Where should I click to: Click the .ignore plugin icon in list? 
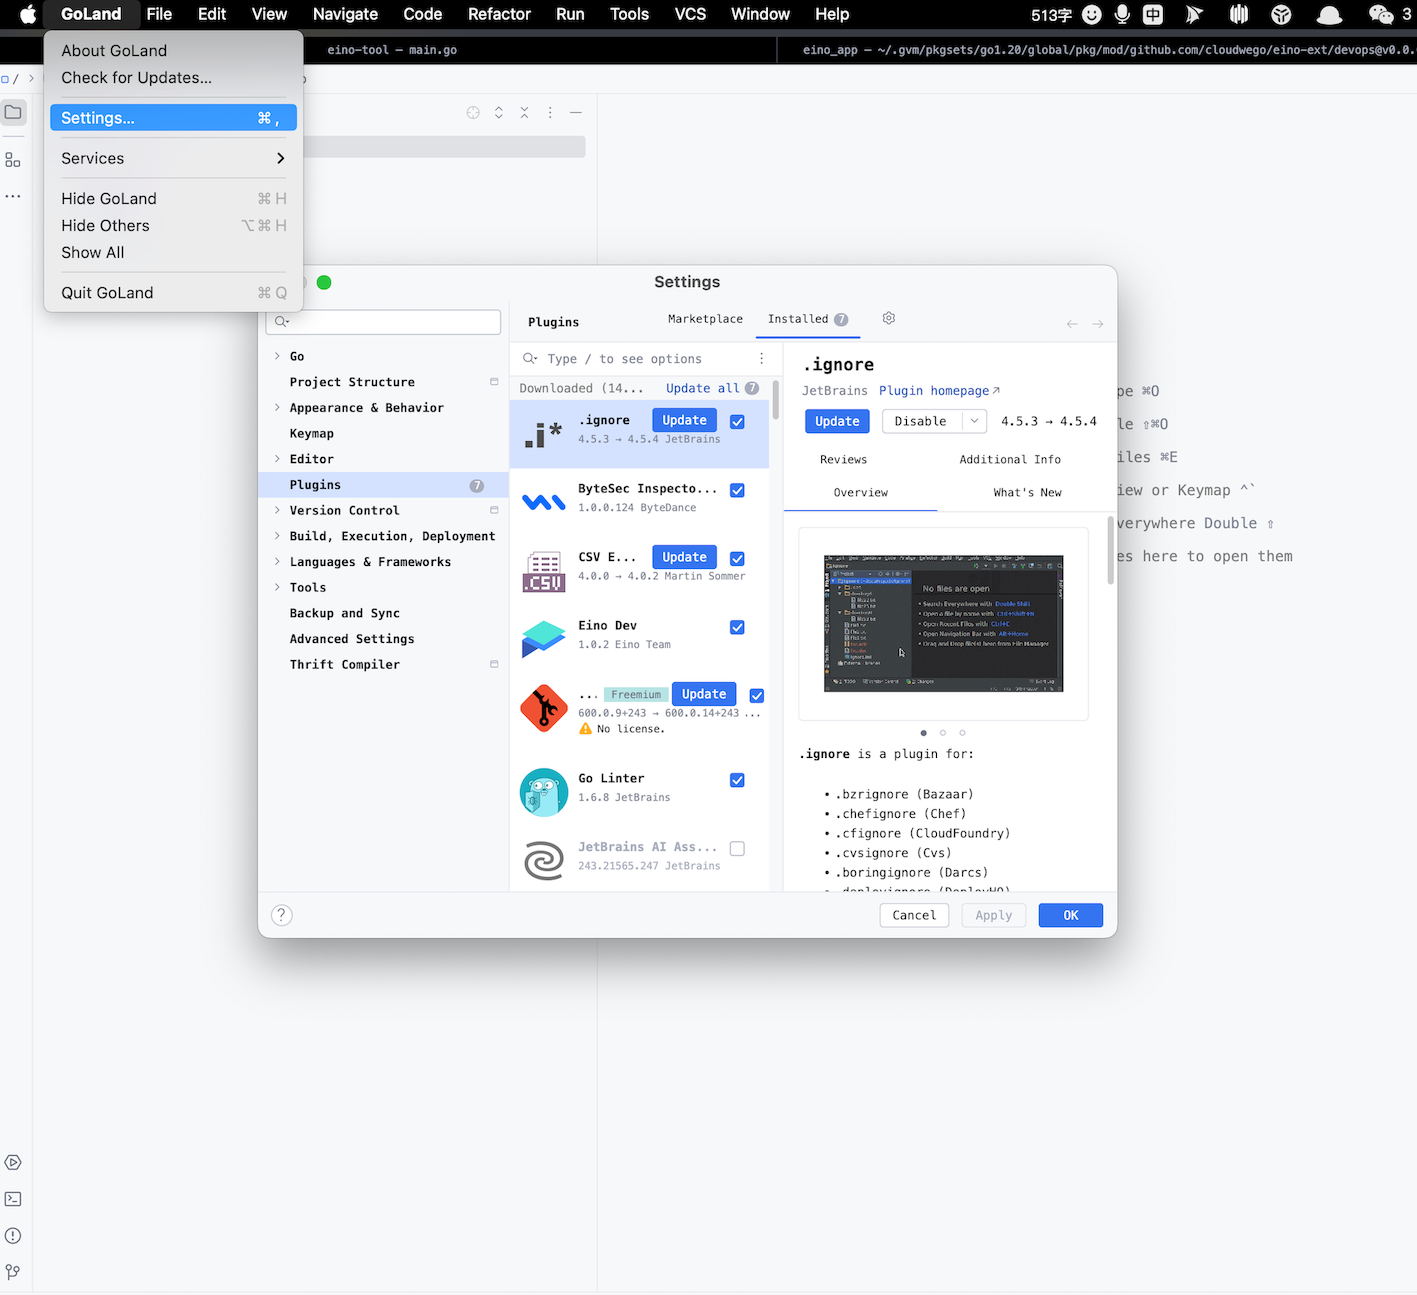543,434
